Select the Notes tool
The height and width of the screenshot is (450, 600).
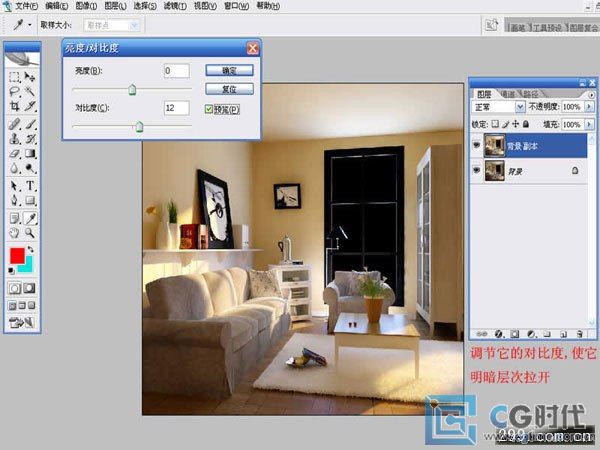(14, 218)
